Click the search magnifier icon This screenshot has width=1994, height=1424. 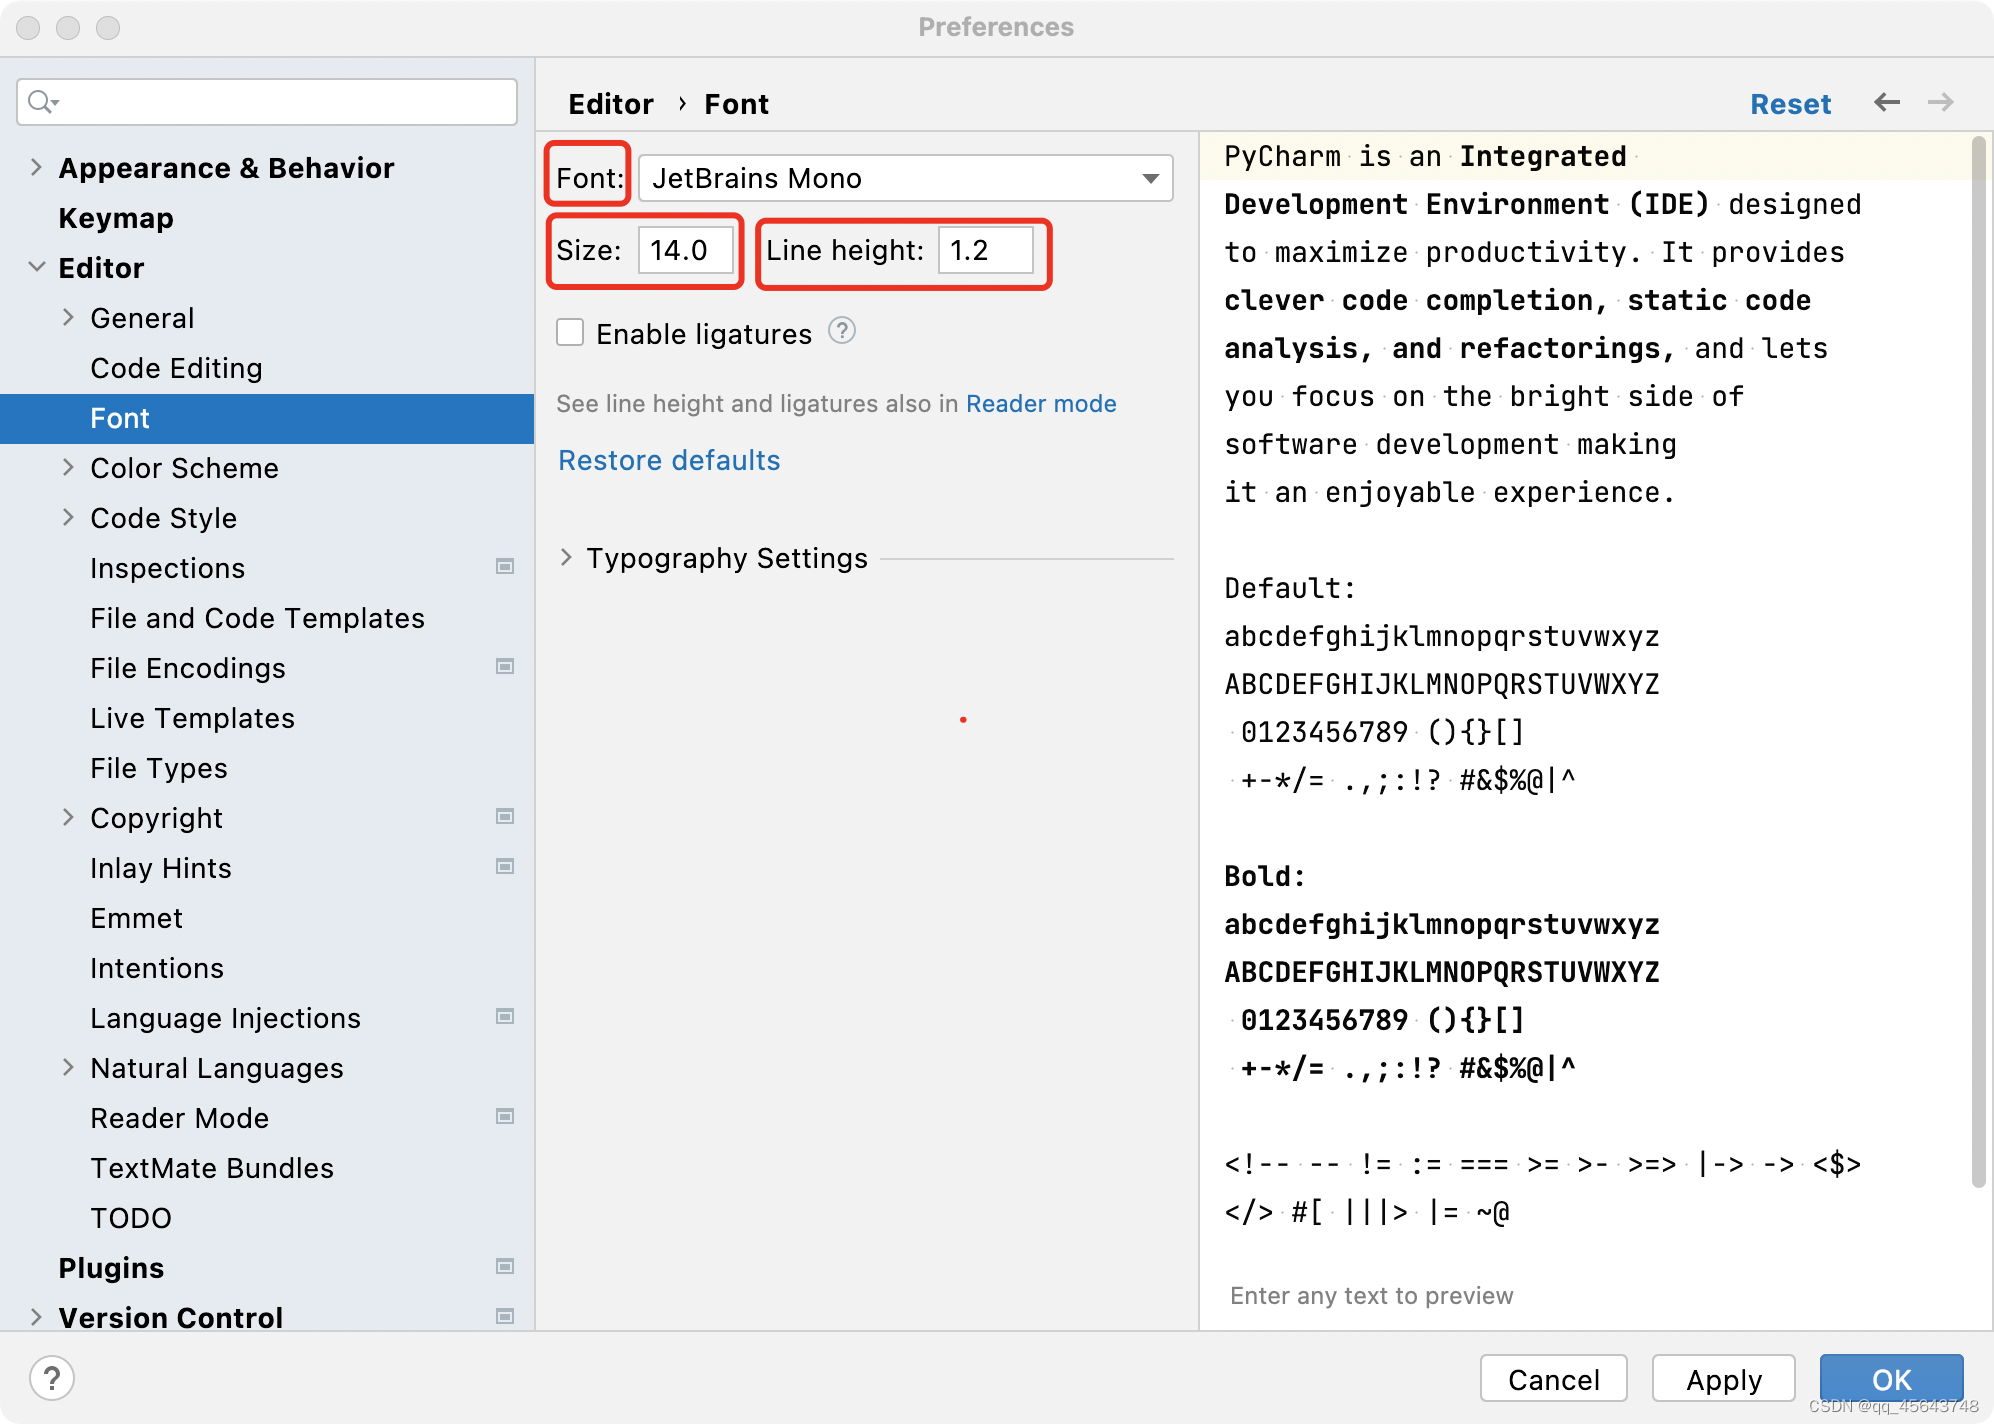(43, 102)
